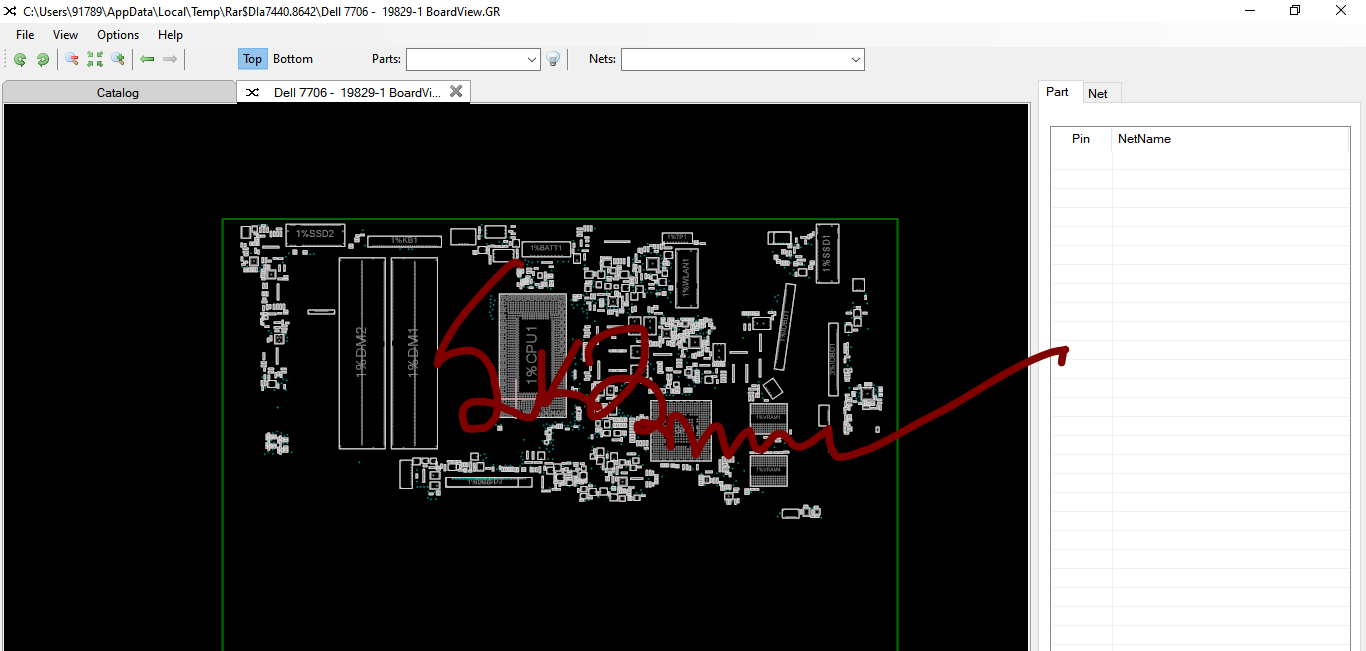
Task: Click the lightbulb highlight icon next to Parts
Action: point(552,60)
